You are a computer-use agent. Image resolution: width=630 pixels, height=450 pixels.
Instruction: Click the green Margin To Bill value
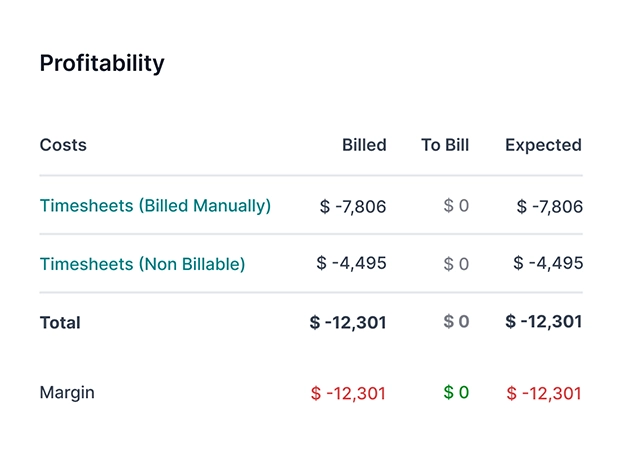[456, 392]
